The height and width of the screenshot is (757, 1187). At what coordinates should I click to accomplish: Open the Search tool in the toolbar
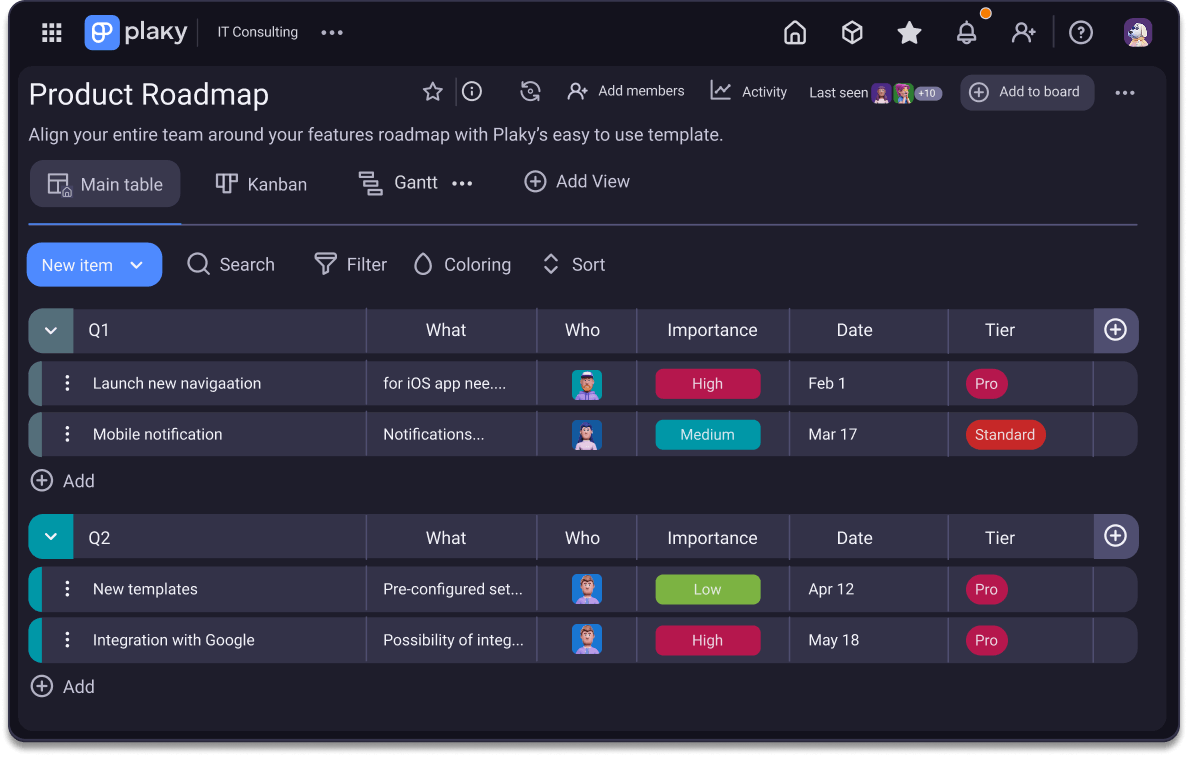tap(231, 264)
